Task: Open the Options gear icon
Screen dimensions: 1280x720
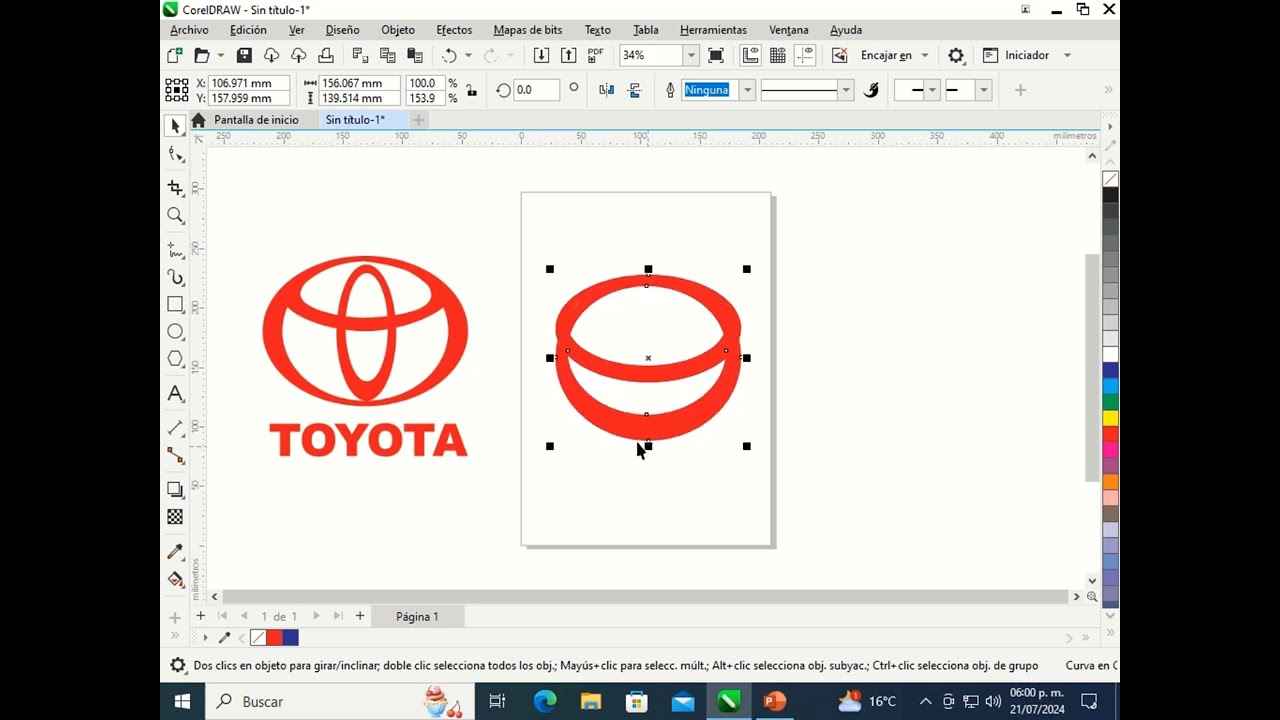Action: point(956,56)
